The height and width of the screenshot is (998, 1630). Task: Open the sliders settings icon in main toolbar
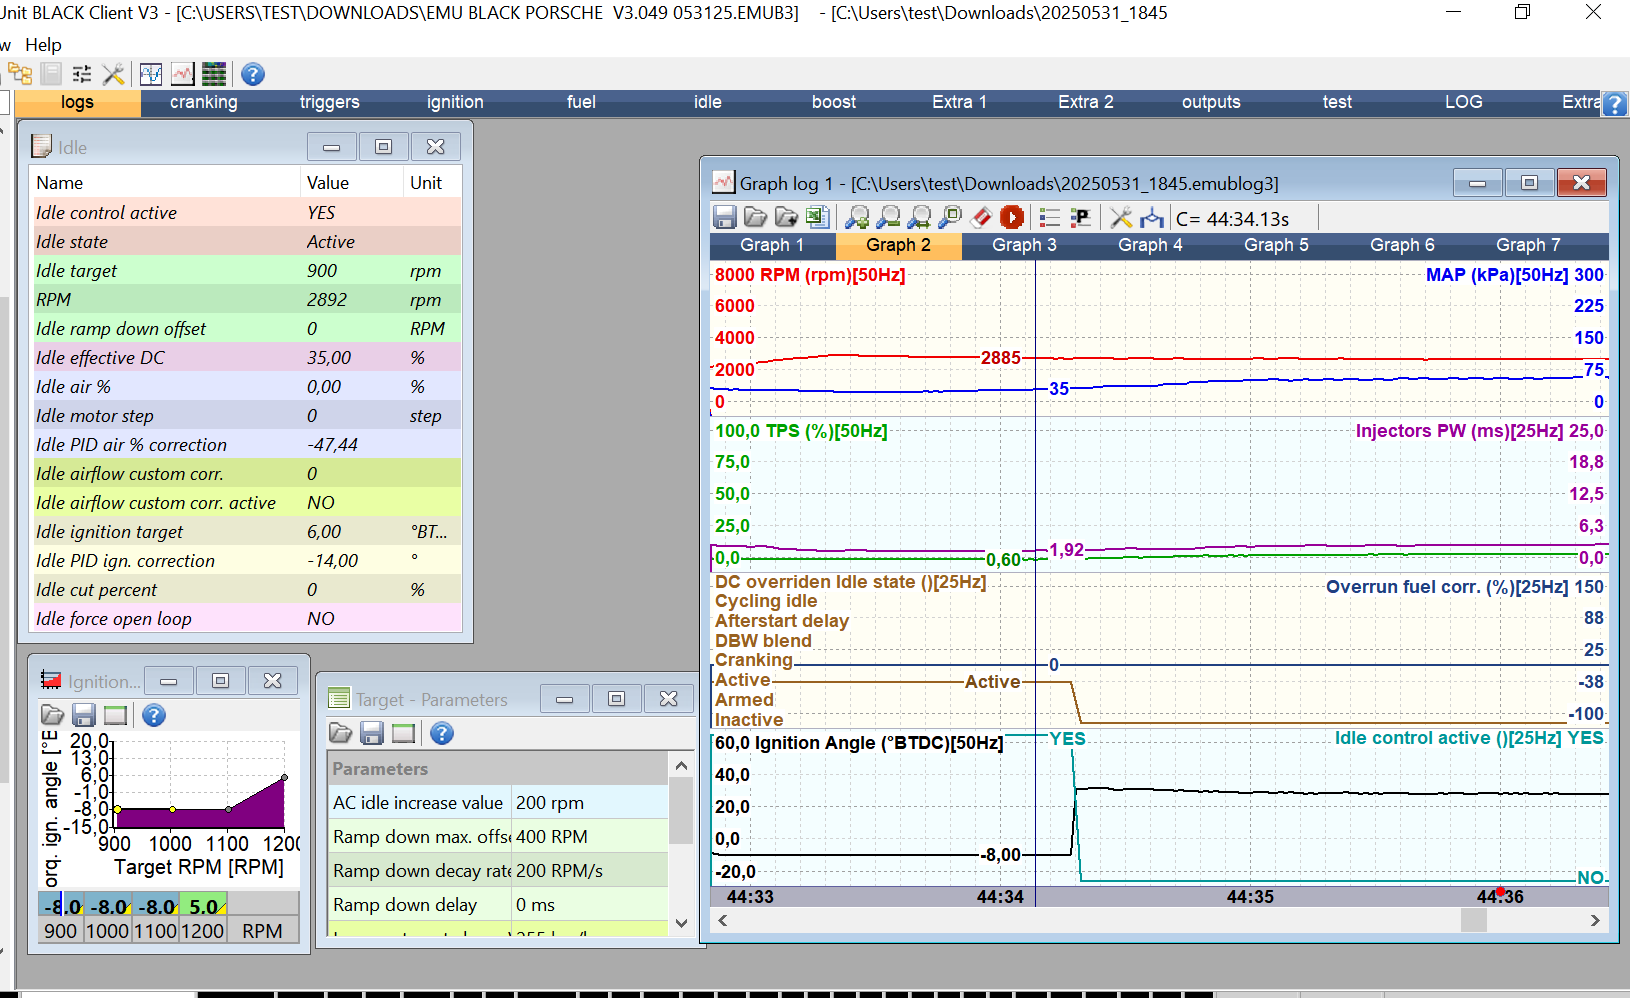82,74
